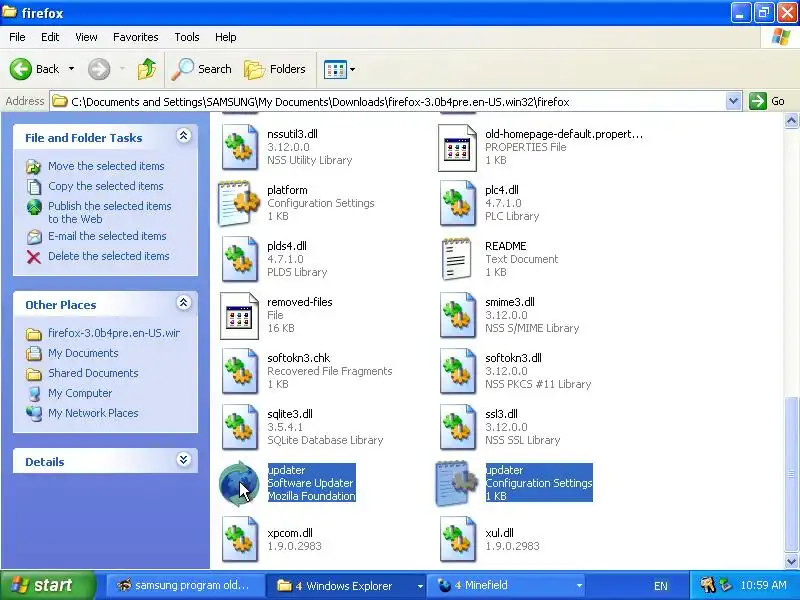Open the File menu
The height and width of the screenshot is (600, 800).
pyautogui.click(x=17, y=37)
